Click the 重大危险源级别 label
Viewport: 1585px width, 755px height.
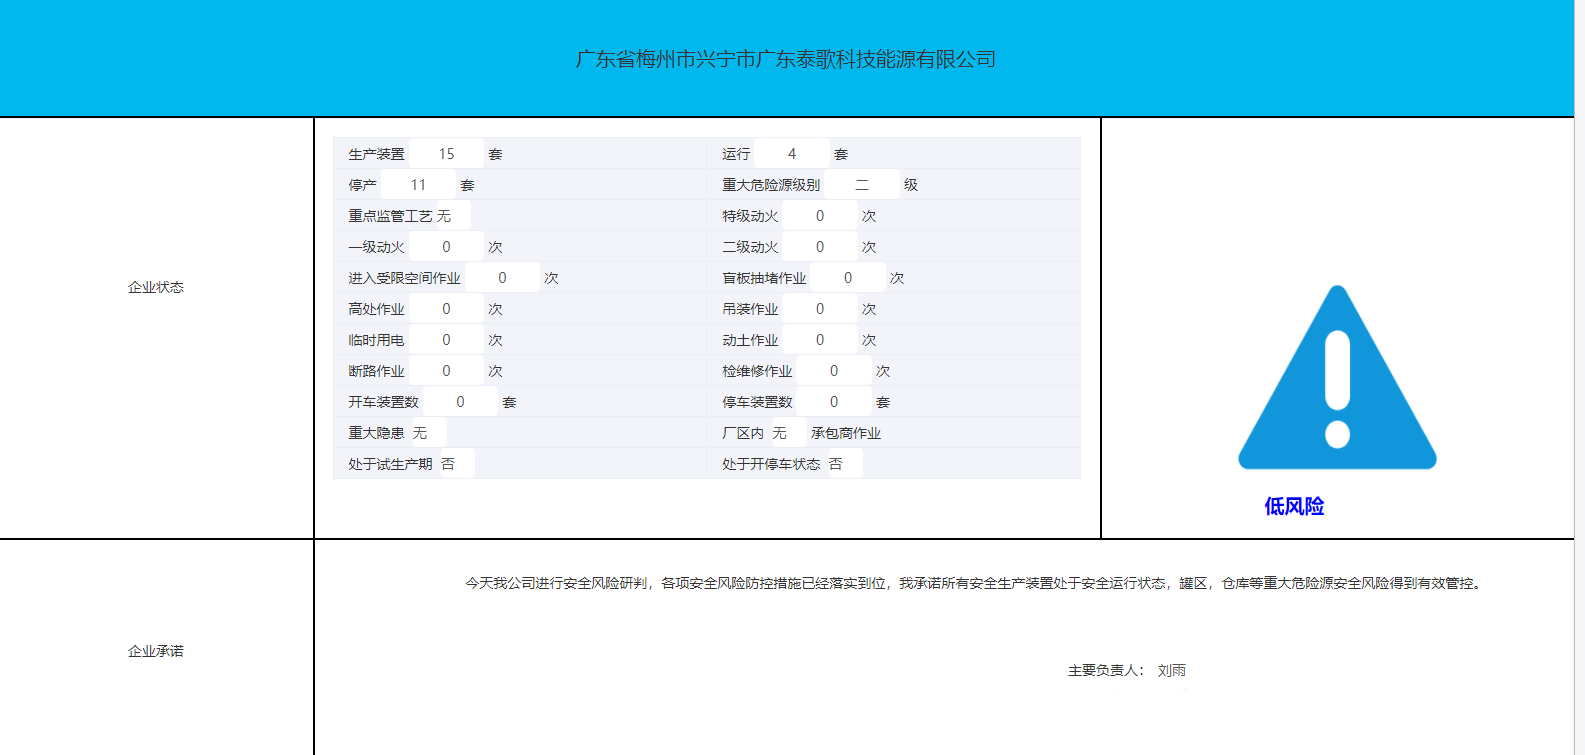(x=771, y=185)
